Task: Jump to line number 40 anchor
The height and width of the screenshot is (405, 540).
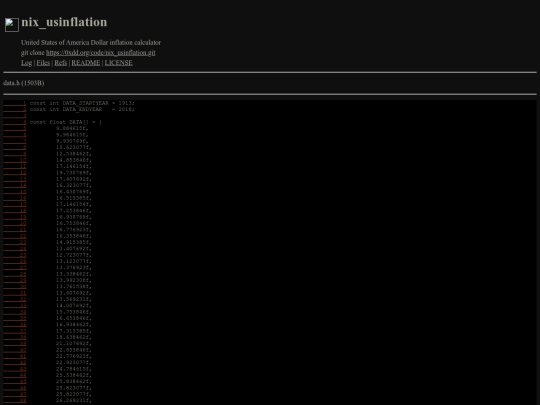Action: (15, 350)
